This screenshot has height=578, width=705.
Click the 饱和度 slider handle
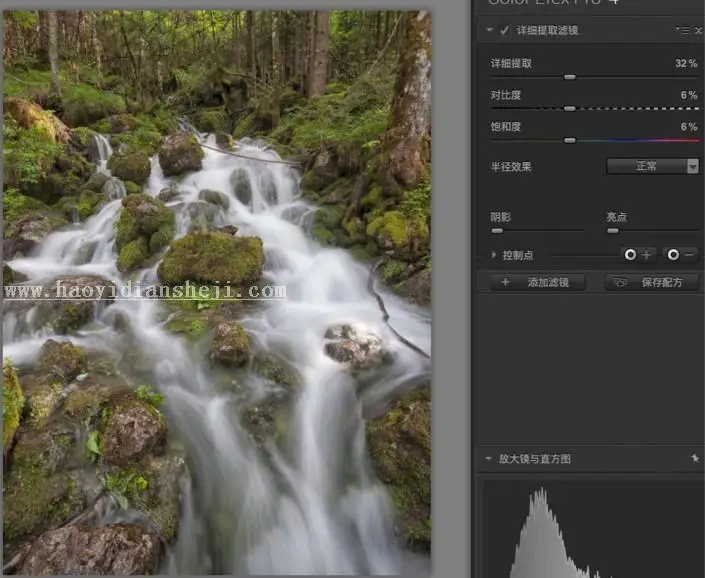pos(570,141)
